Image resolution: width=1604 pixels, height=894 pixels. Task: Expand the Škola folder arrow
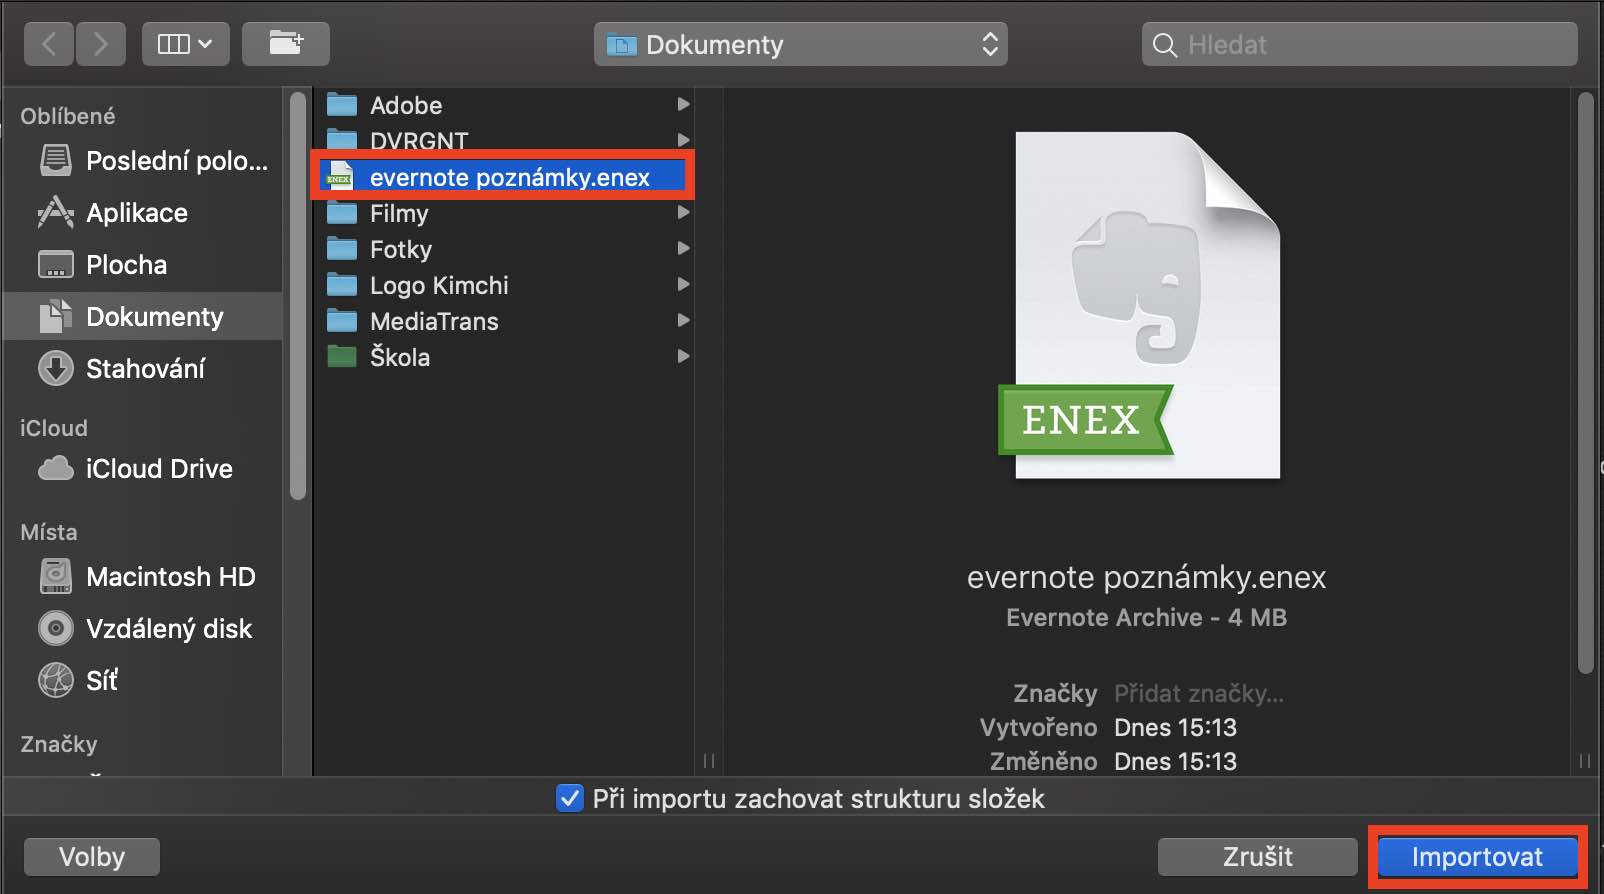tap(683, 356)
